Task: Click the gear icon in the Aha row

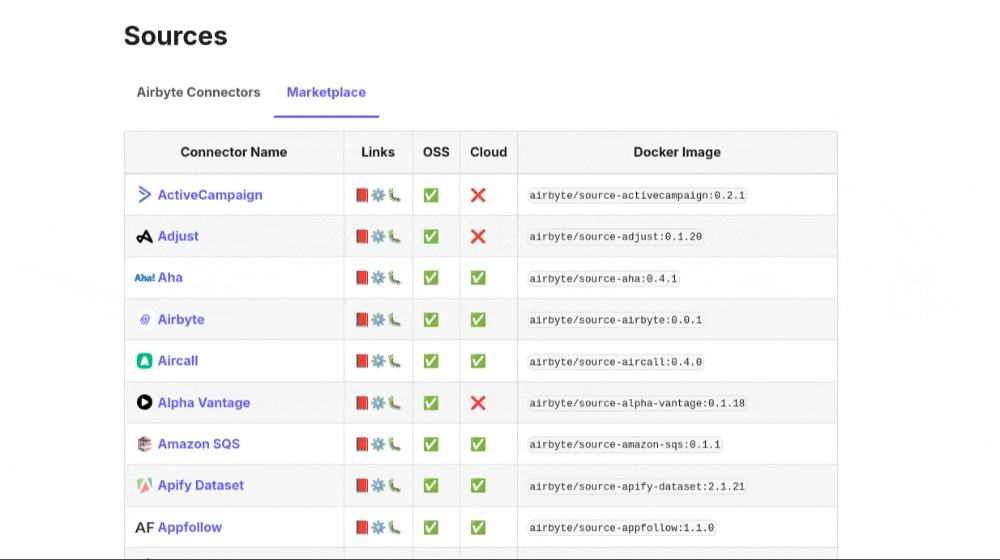Action: point(378,278)
